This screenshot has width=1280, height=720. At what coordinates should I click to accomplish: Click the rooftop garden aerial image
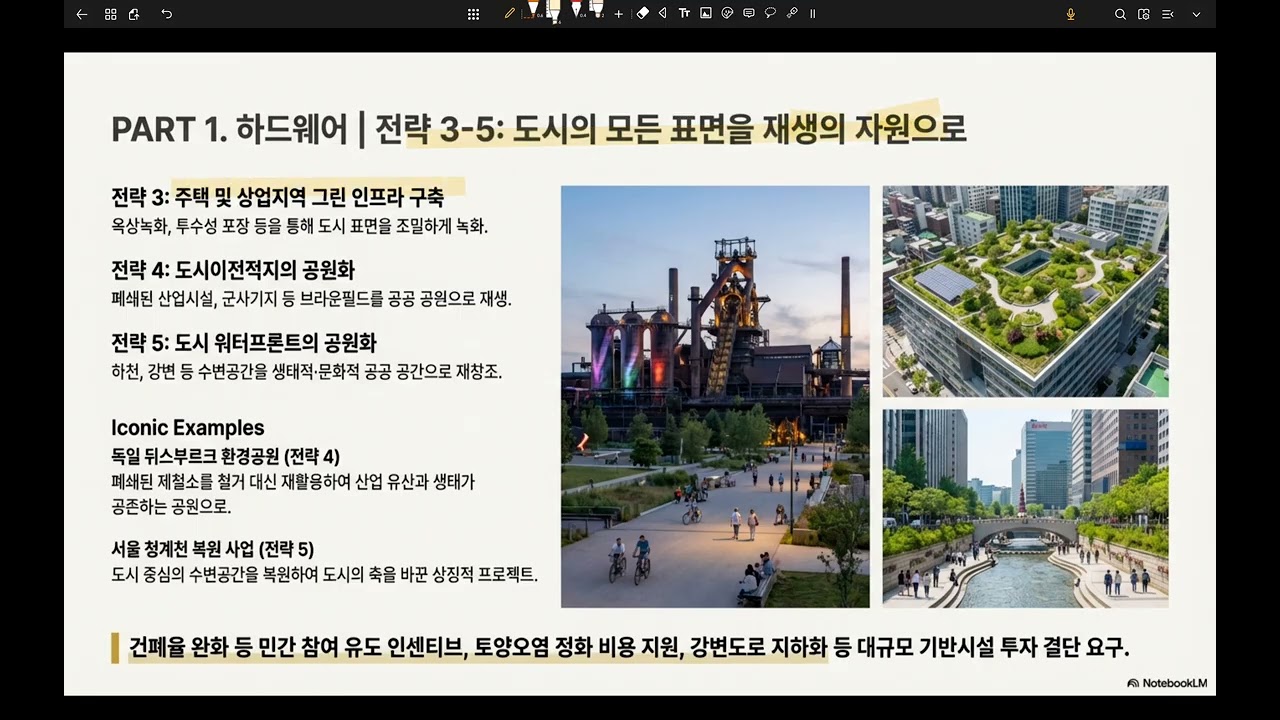pyautogui.click(x=1025, y=291)
